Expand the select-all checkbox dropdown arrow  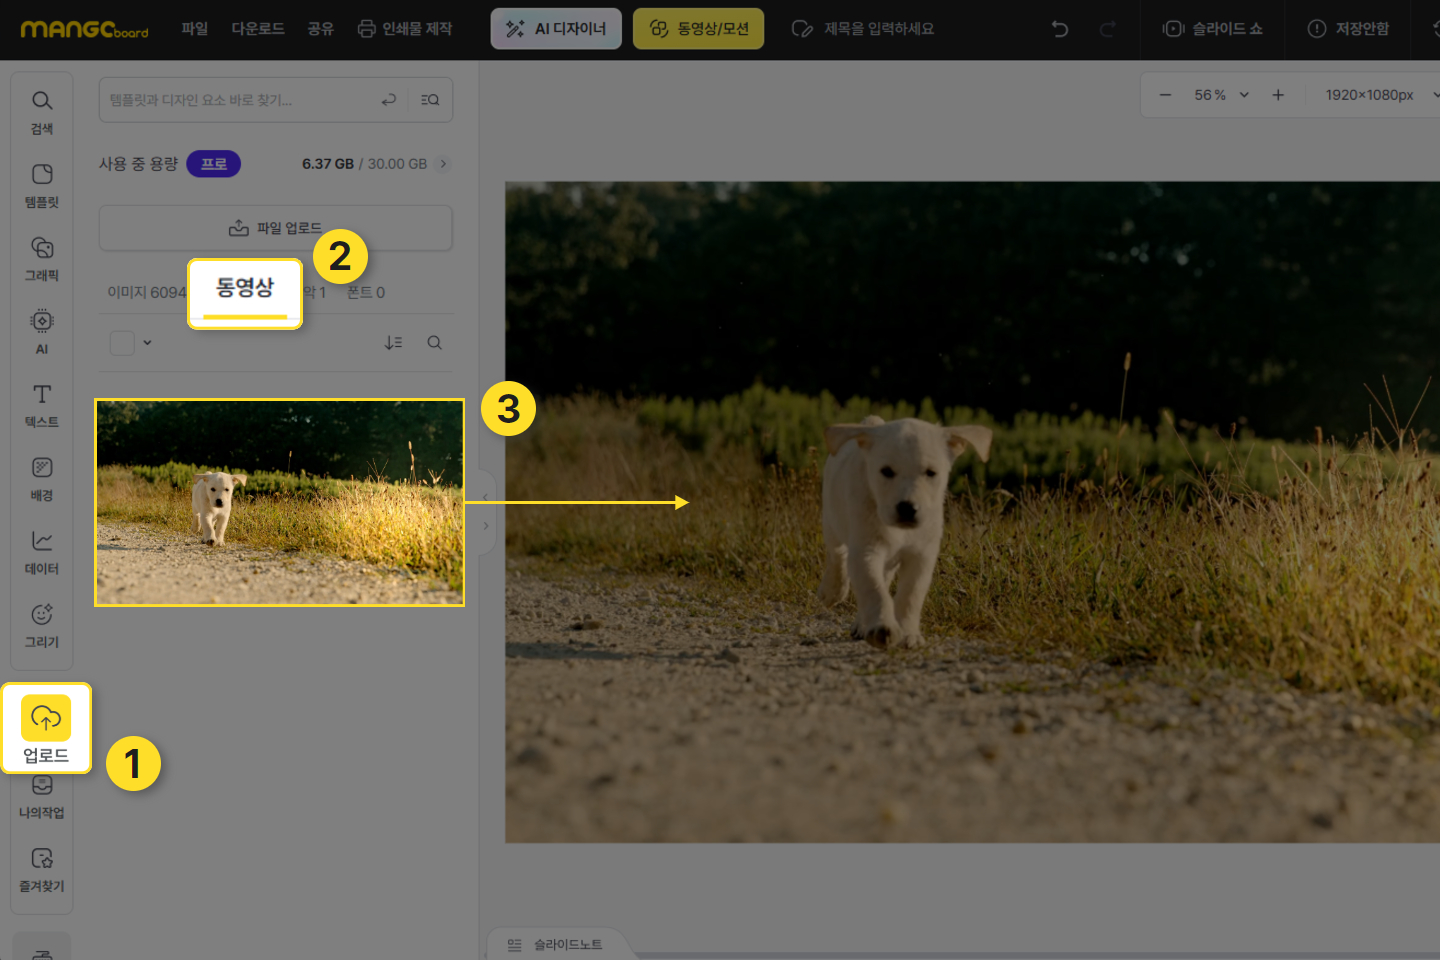coord(148,343)
